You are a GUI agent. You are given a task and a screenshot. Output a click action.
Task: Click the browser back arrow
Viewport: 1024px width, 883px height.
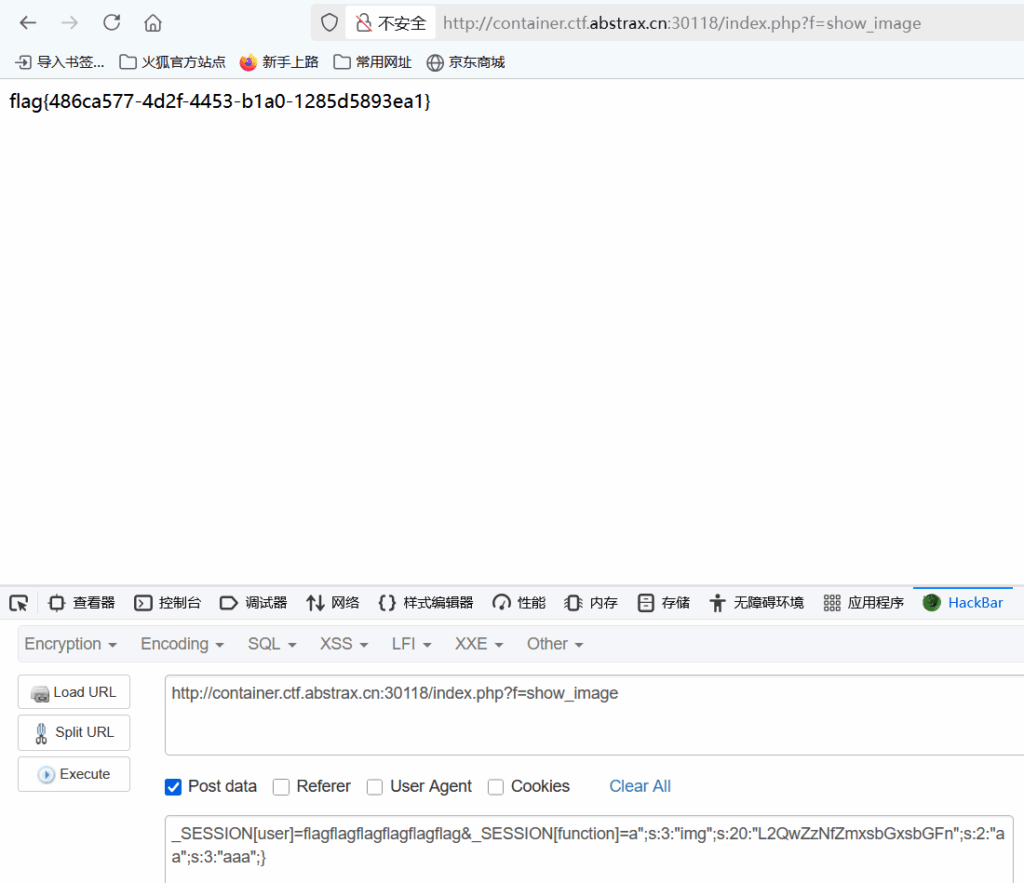pos(28,23)
